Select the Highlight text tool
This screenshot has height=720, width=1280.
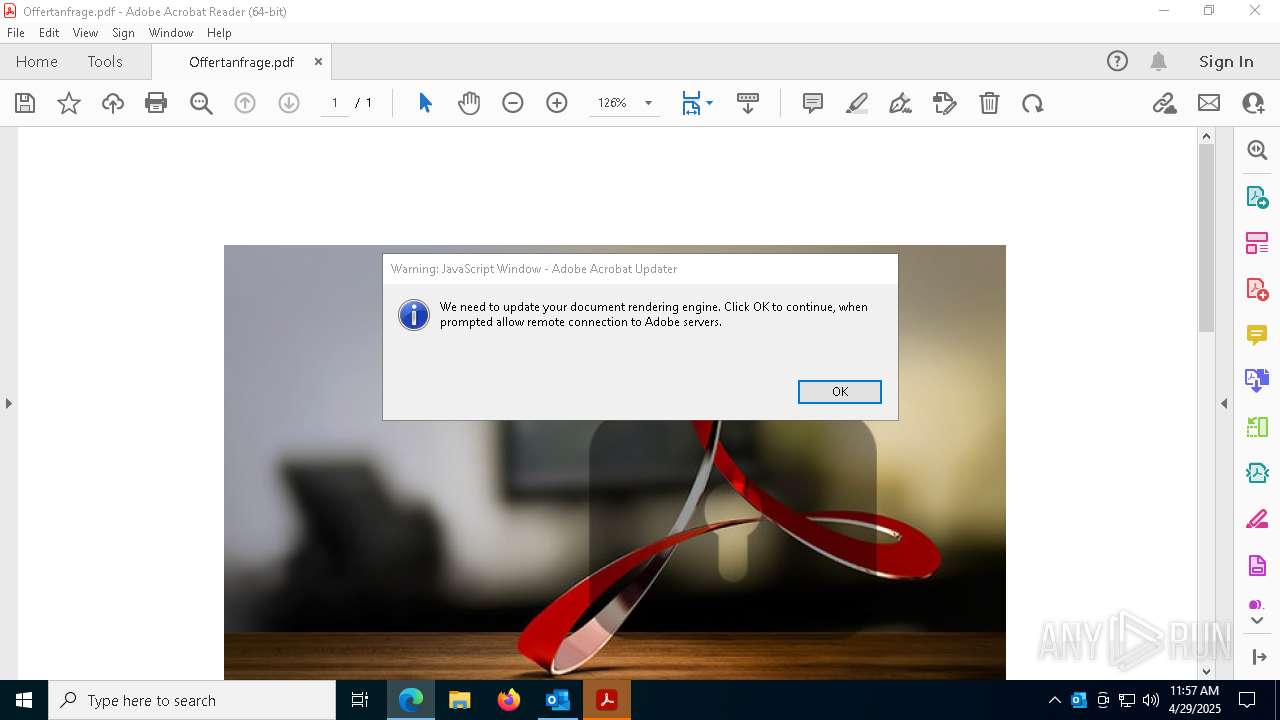point(857,103)
